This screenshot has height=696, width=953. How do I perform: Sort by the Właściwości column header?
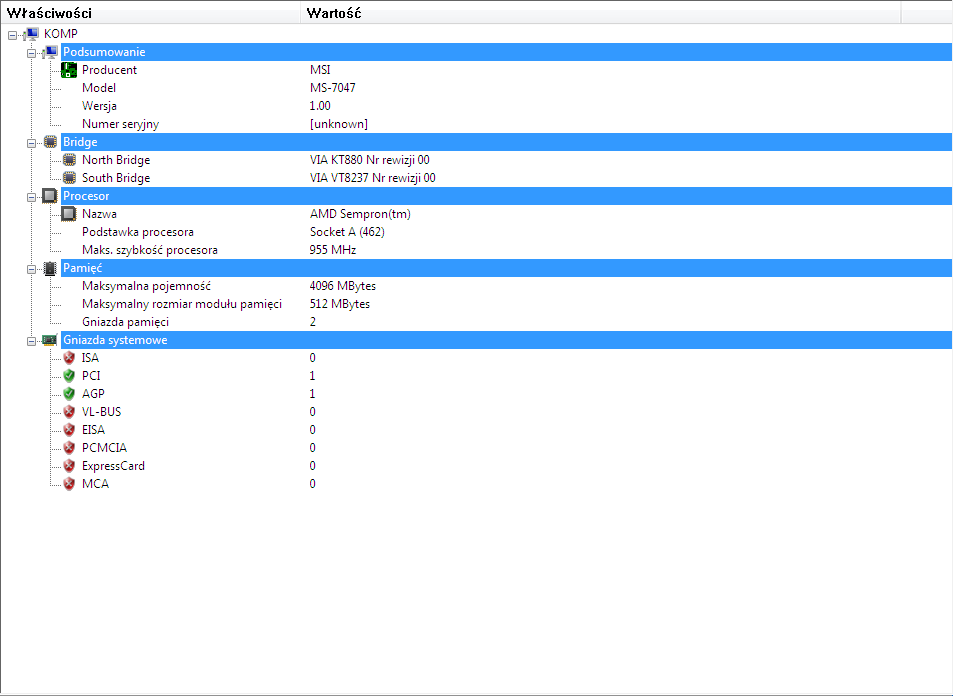(x=150, y=13)
